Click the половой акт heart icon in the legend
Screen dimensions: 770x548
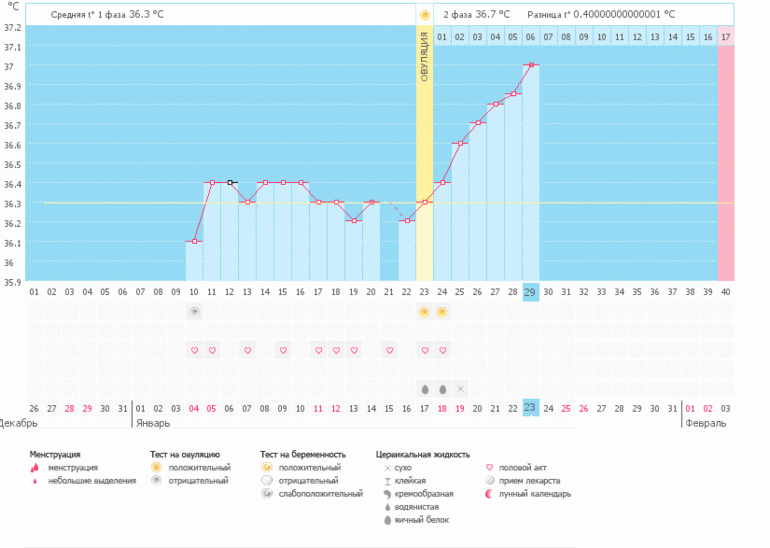490,467
